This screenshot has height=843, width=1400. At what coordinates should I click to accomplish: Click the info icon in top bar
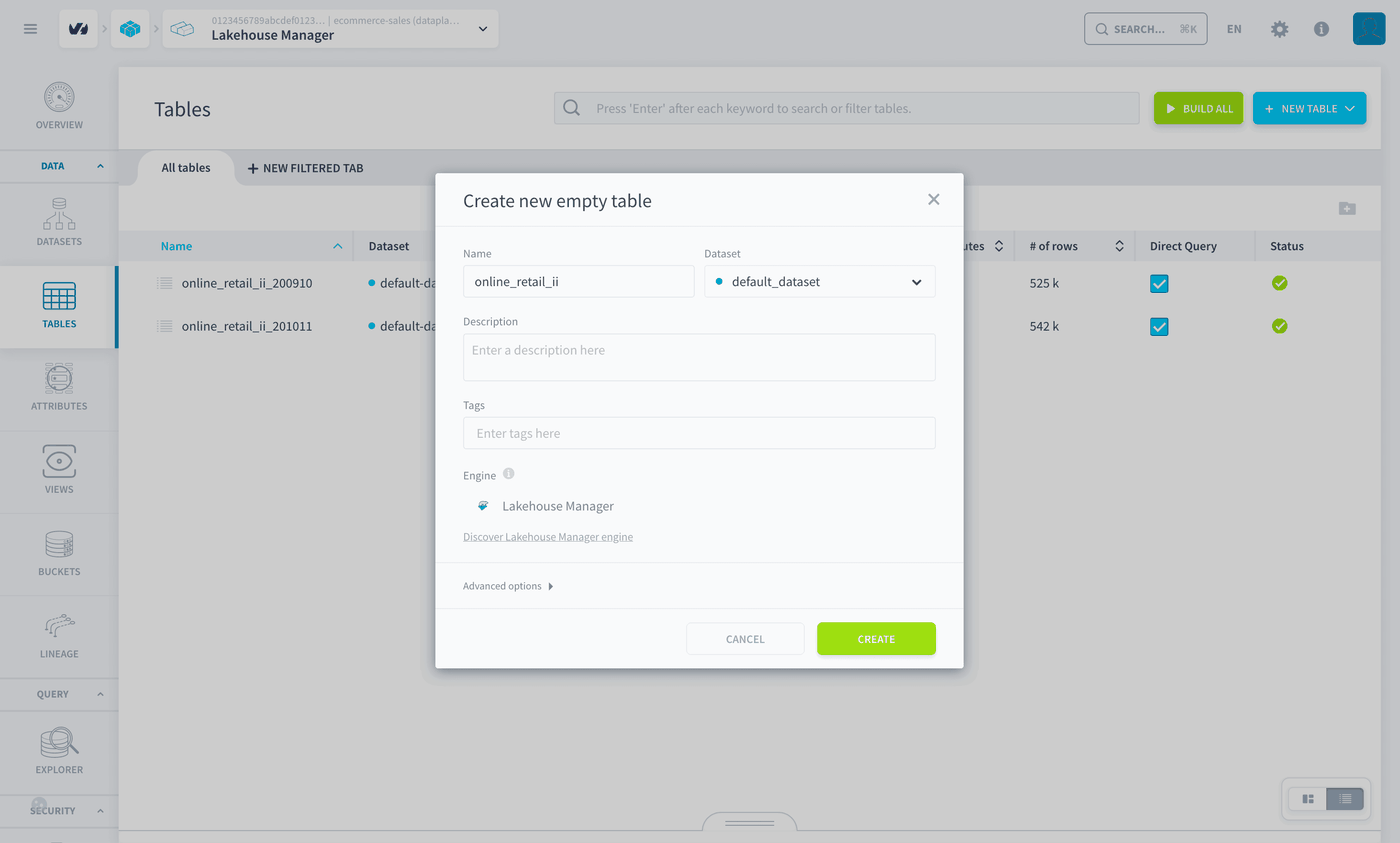tap(1321, 29)
